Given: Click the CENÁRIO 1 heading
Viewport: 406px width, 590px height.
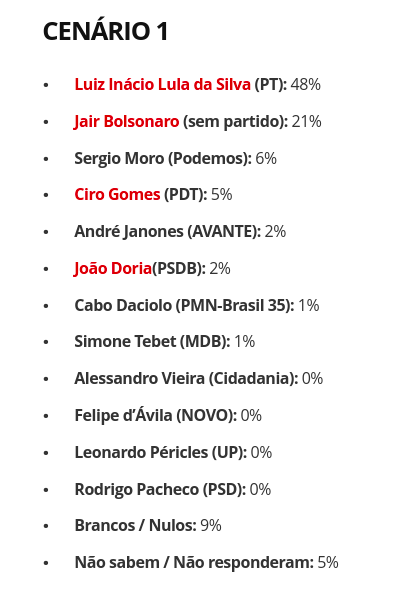Looking at the screenshot, I should (x=106, y=31).
